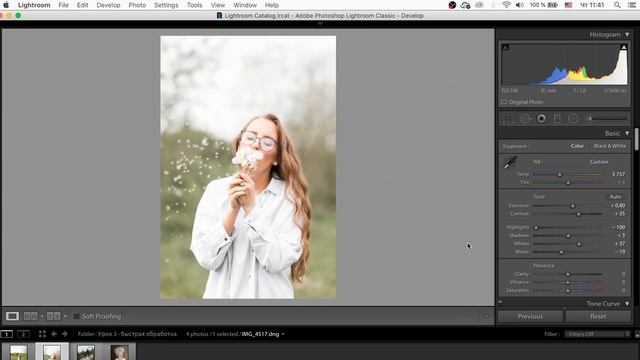Adjust the Highlights slider handle
Viewport: 640px width, 360px height.
pyautogui.click(x=536, y=227)
